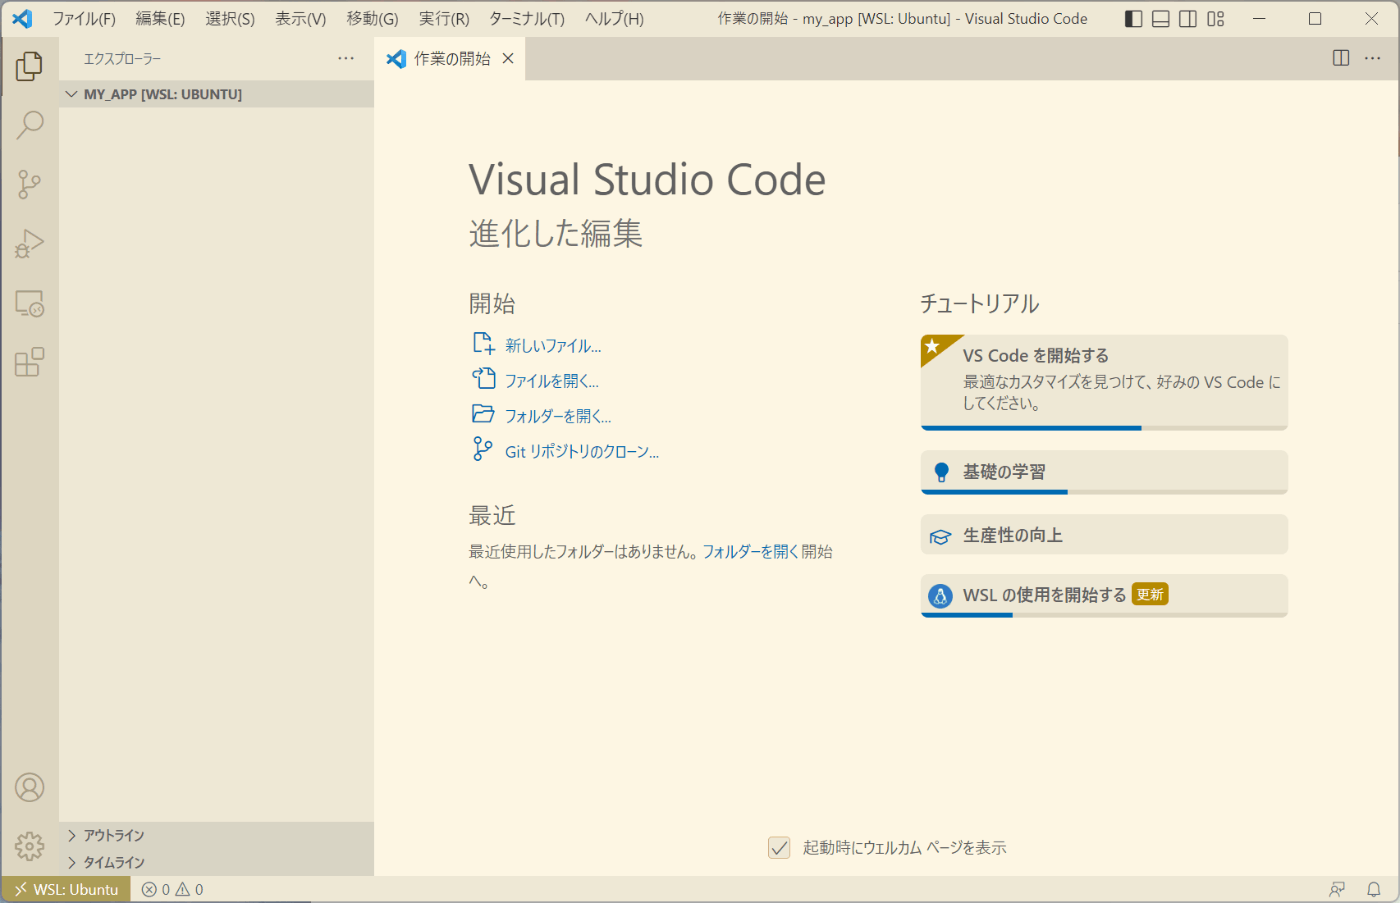Close the 作業の開始 tab
Image resolution: width=1400 pixels, height=903 pixels.
(508, 58)
